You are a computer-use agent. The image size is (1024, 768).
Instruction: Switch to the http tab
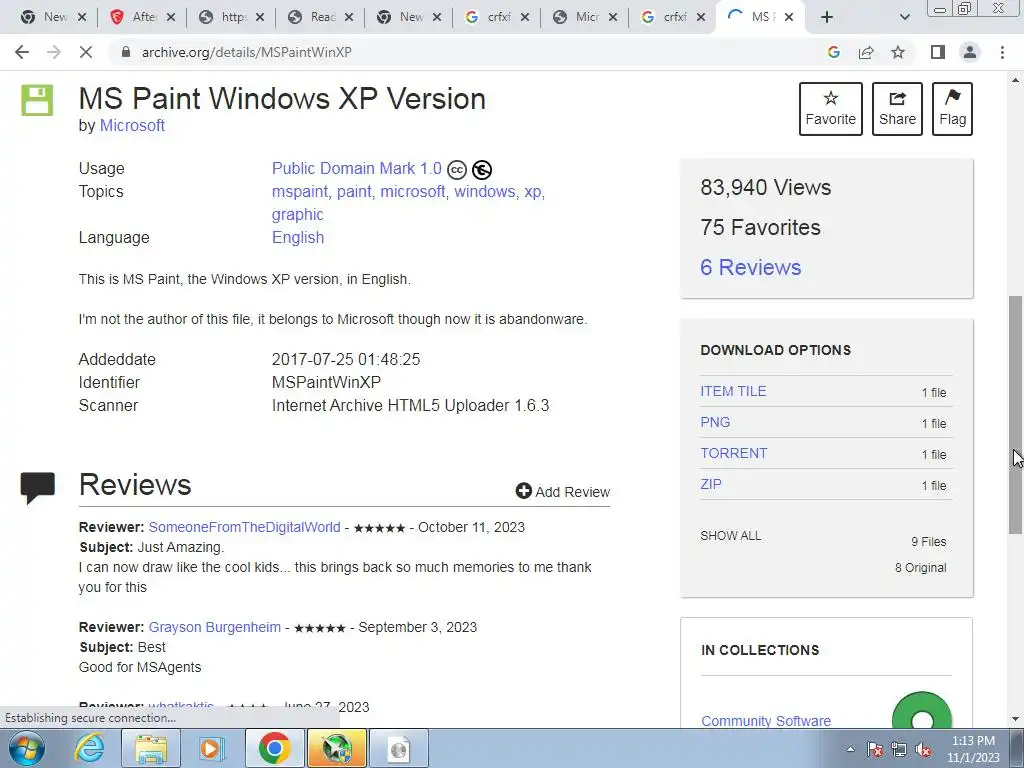232,17
